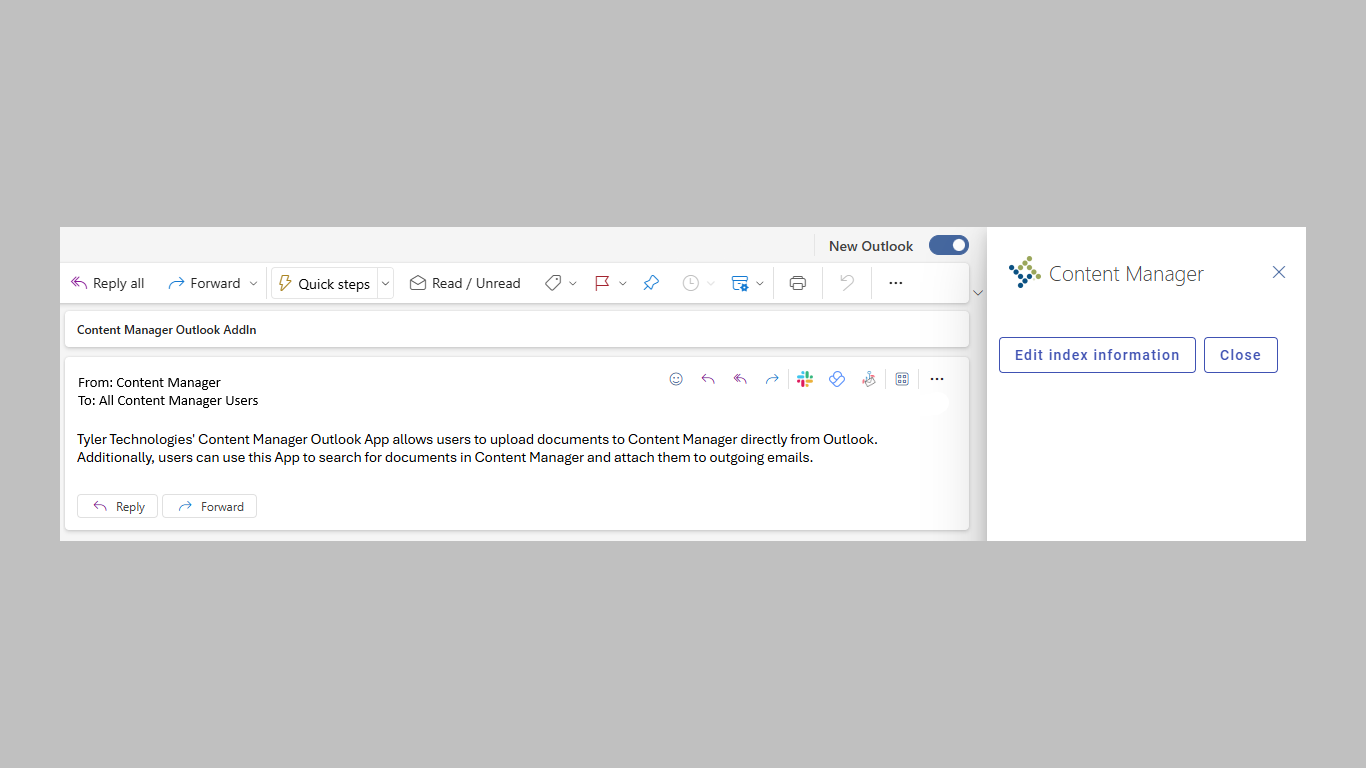Click the Categorize tag icon

point(552,283)
